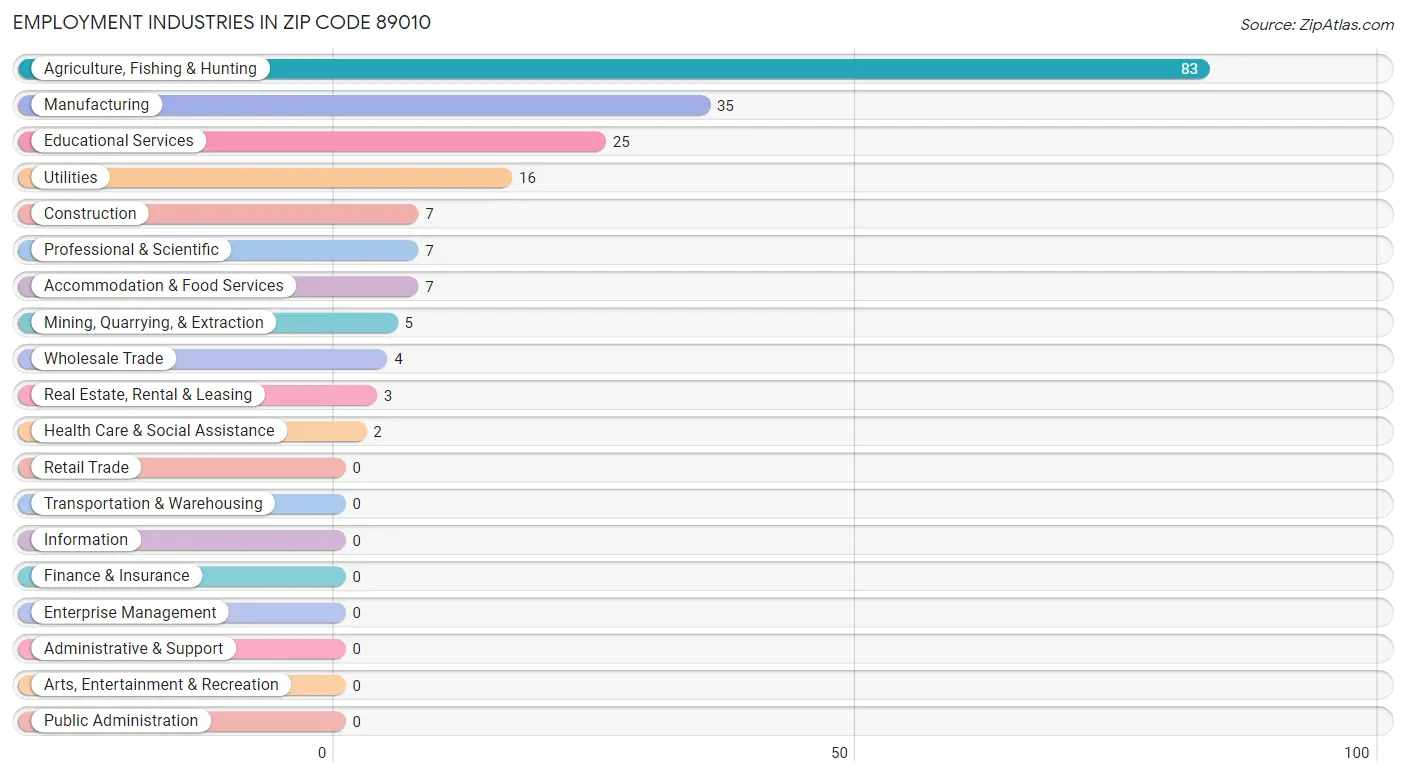
Task: Click the Wholesale Trade label
Action: pyautogui.click(x=103, y=359)
